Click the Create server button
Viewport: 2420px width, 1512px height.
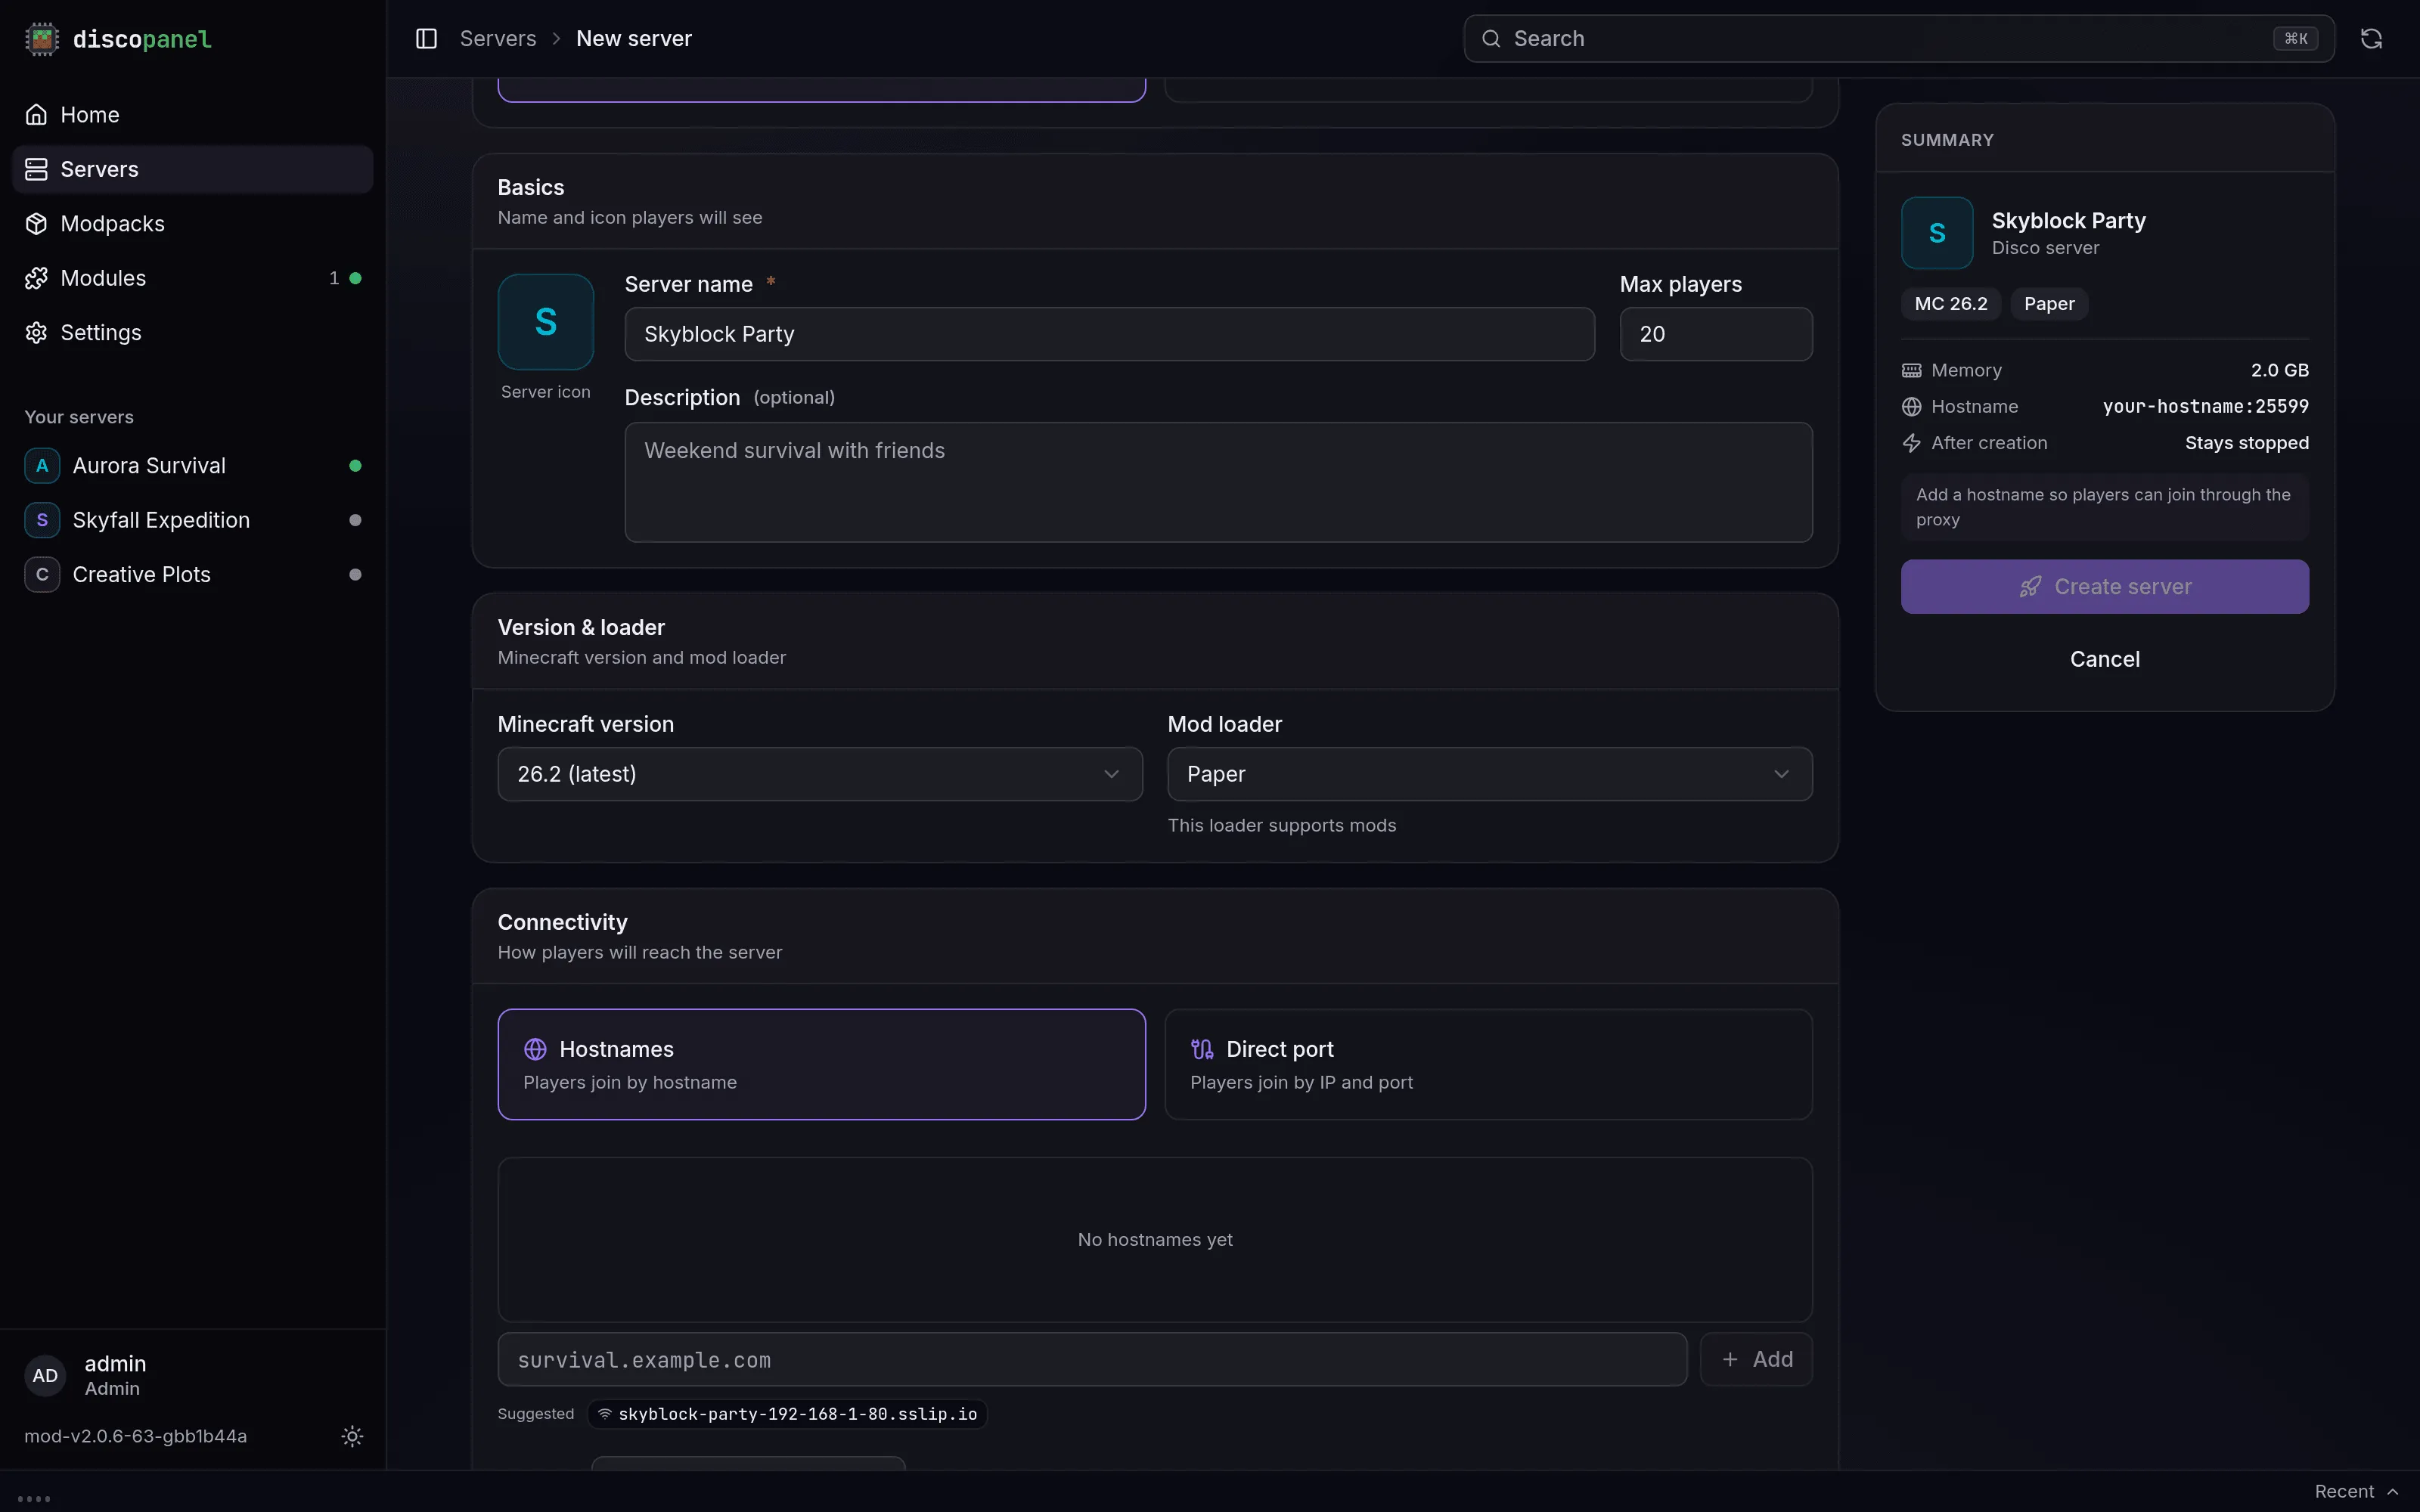pos(2105,587)
